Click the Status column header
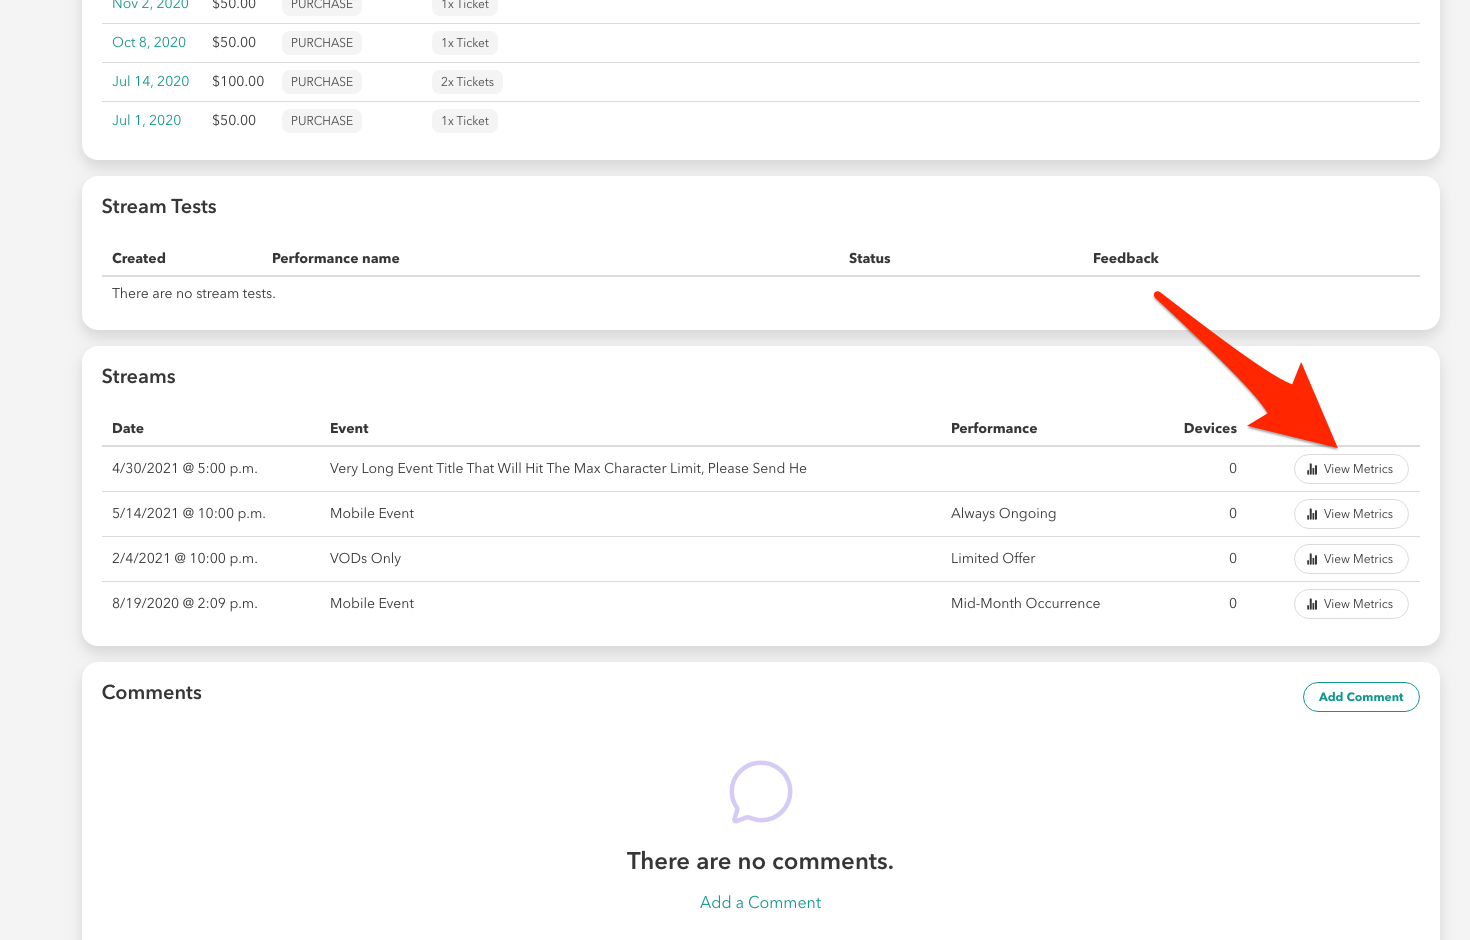The width and height of the screenshot is (1470, 940). coord(869,258)
